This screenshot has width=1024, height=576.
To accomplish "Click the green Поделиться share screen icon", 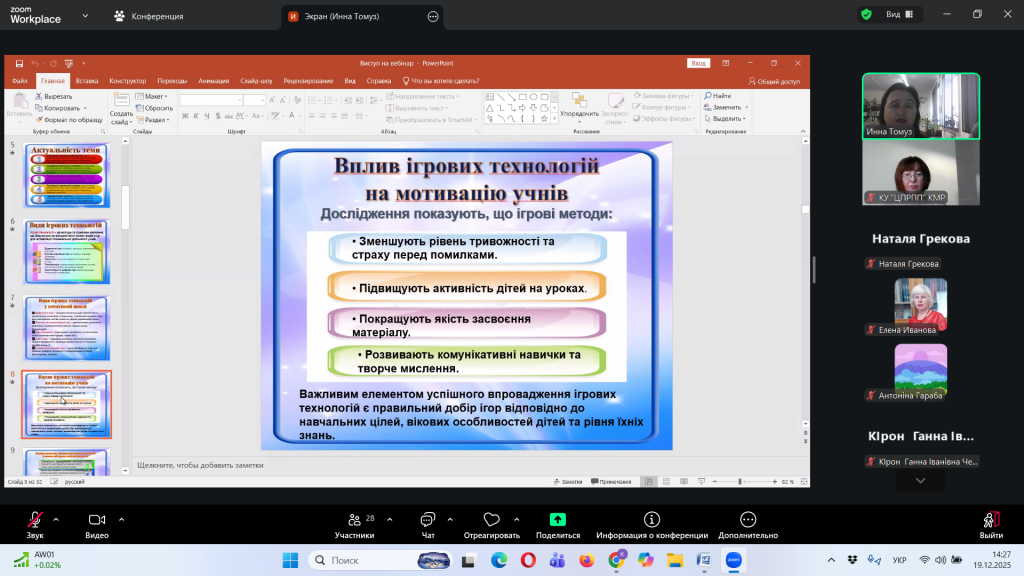I will (x=558, y=519).
